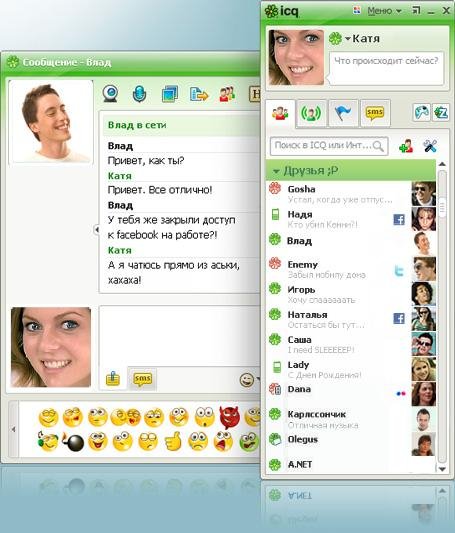Viewport: 455px width, 533px height.
Task: Open multi-user chat icon in message toolbar
Action: pos(227,94)
